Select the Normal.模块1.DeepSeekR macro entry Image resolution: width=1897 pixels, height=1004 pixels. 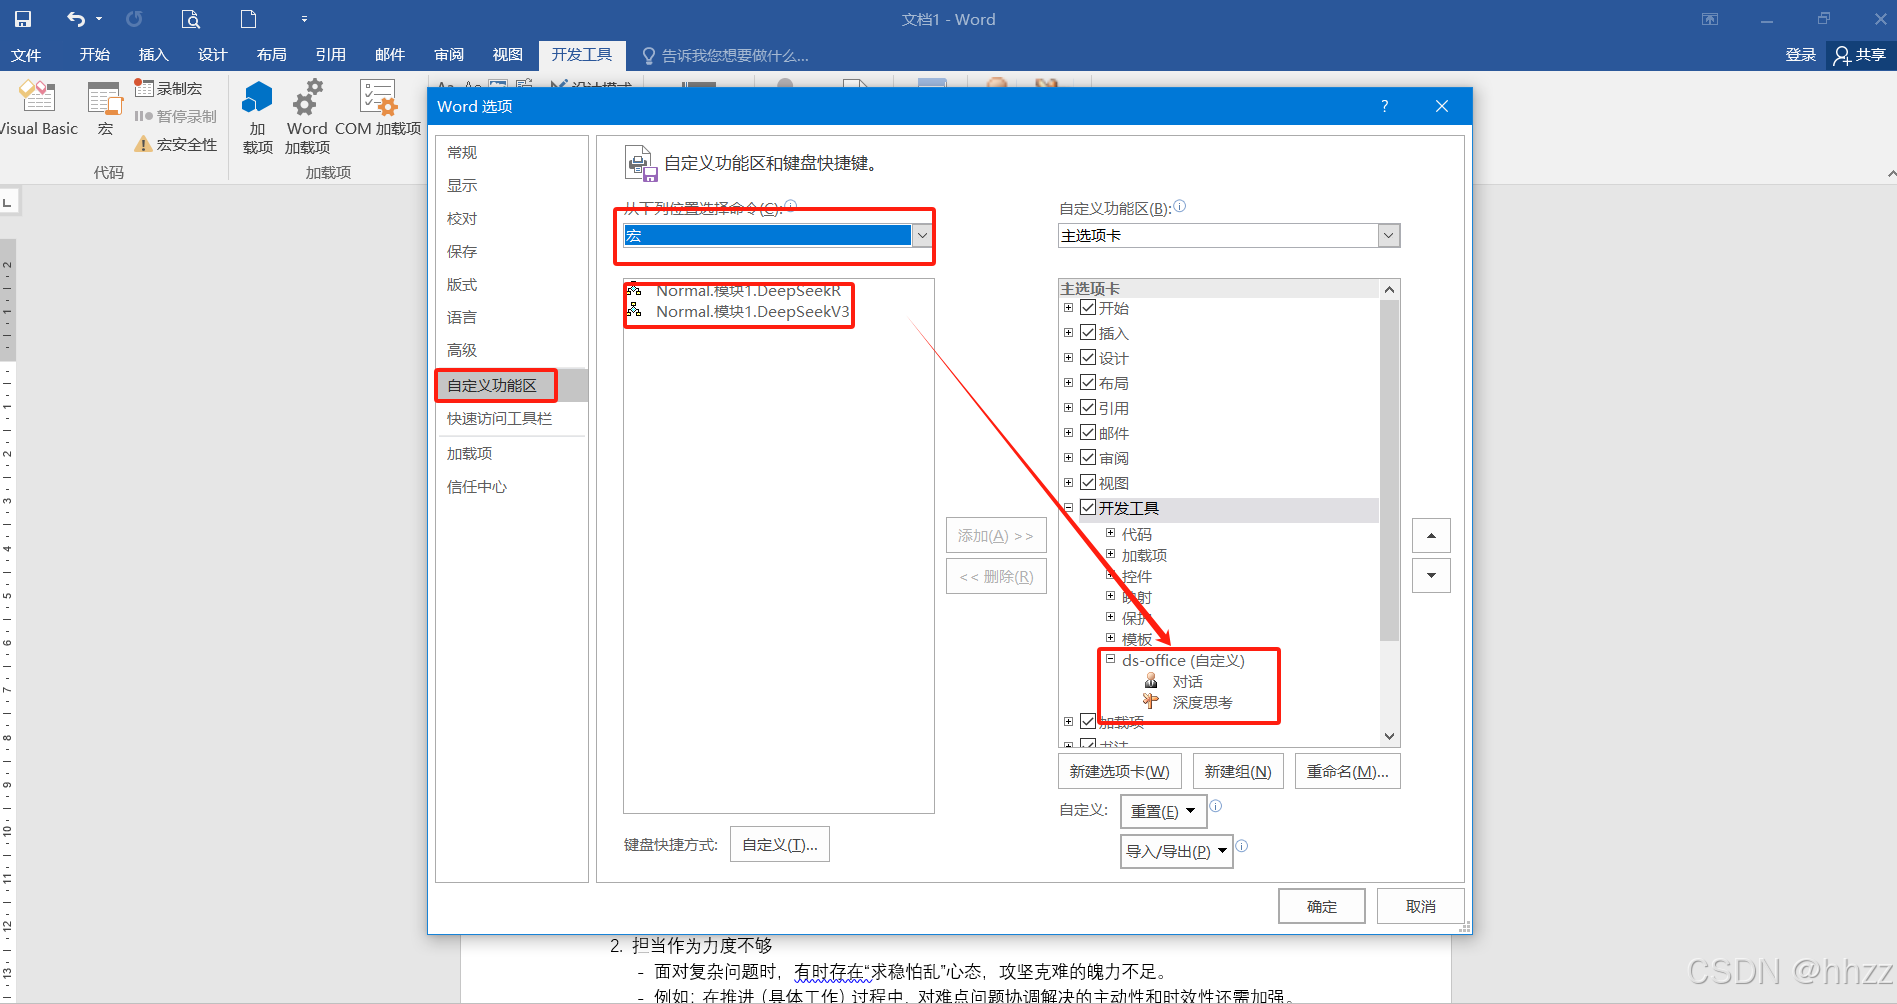click(x=748, y=291)
